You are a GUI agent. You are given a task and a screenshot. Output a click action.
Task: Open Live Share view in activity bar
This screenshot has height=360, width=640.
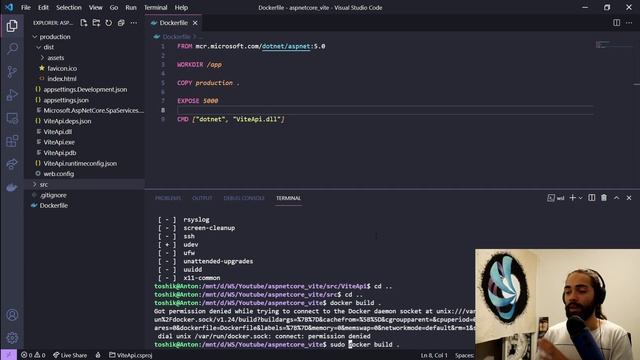(12, 164)
